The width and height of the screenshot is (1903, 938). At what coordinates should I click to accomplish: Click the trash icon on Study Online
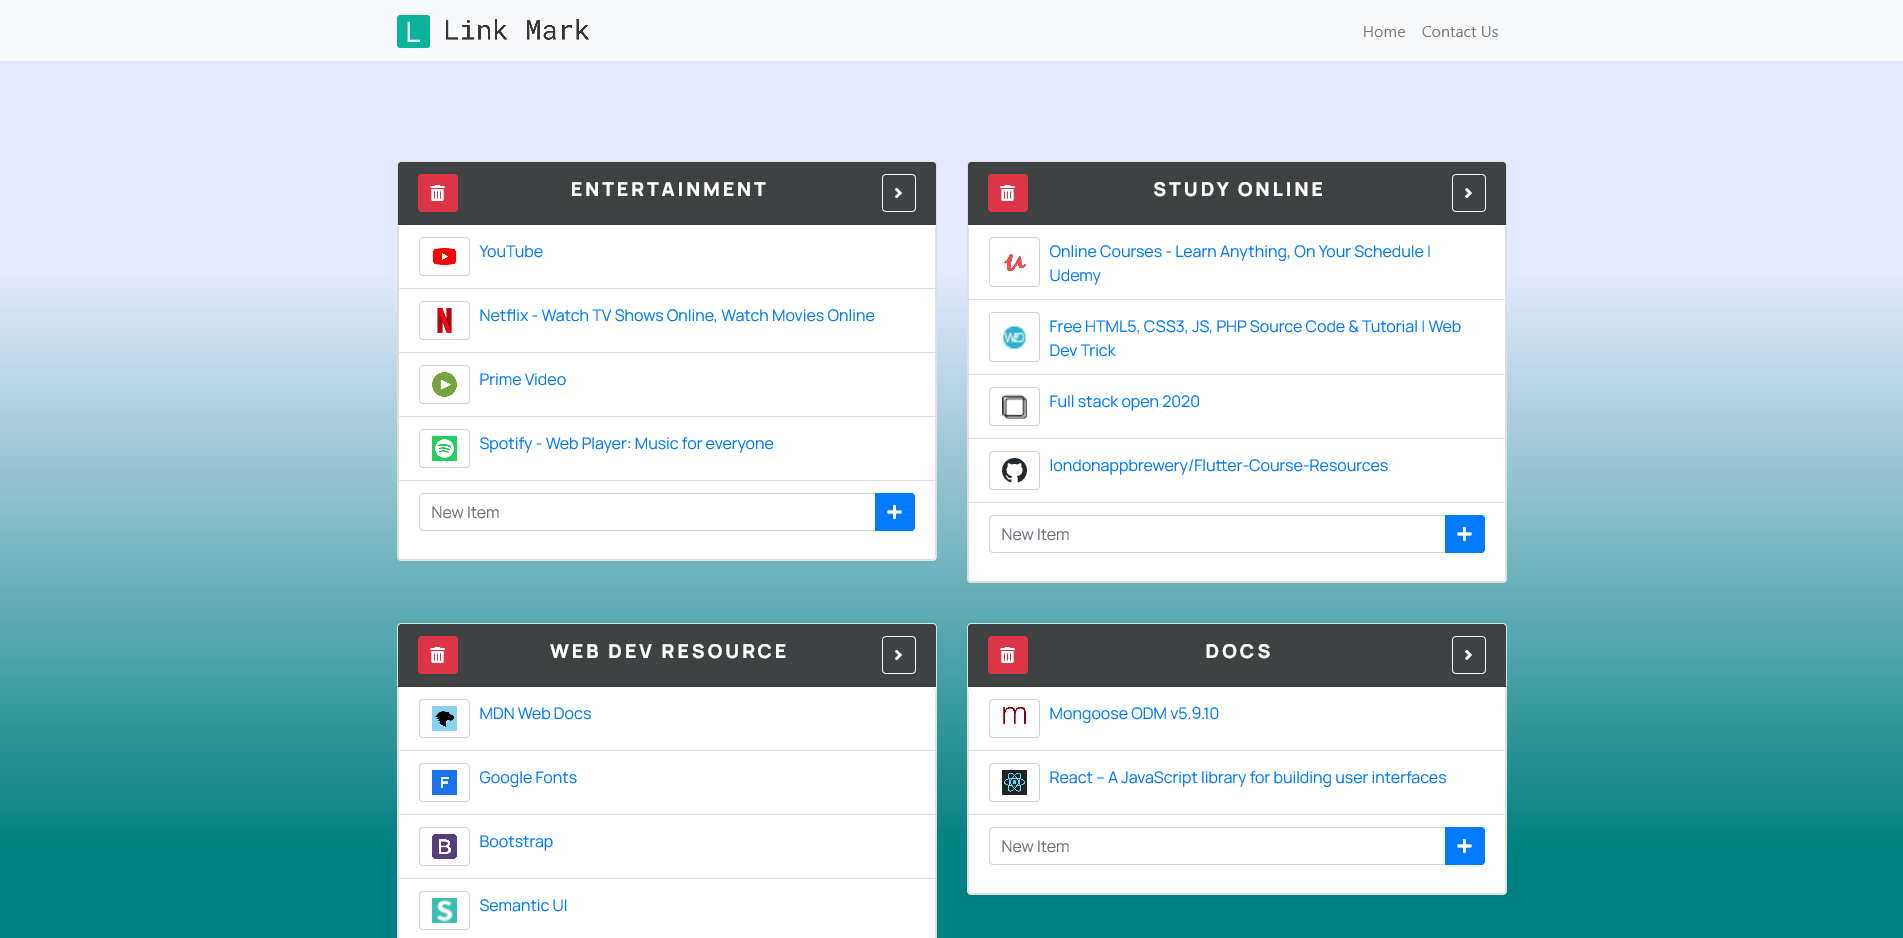[1008, 193]
